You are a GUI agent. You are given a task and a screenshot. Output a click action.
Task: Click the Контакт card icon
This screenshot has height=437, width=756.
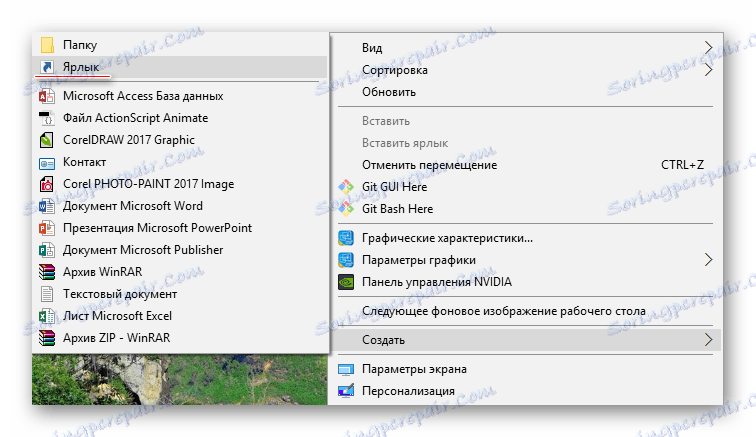pyautogui.click(x=47, y=164)
